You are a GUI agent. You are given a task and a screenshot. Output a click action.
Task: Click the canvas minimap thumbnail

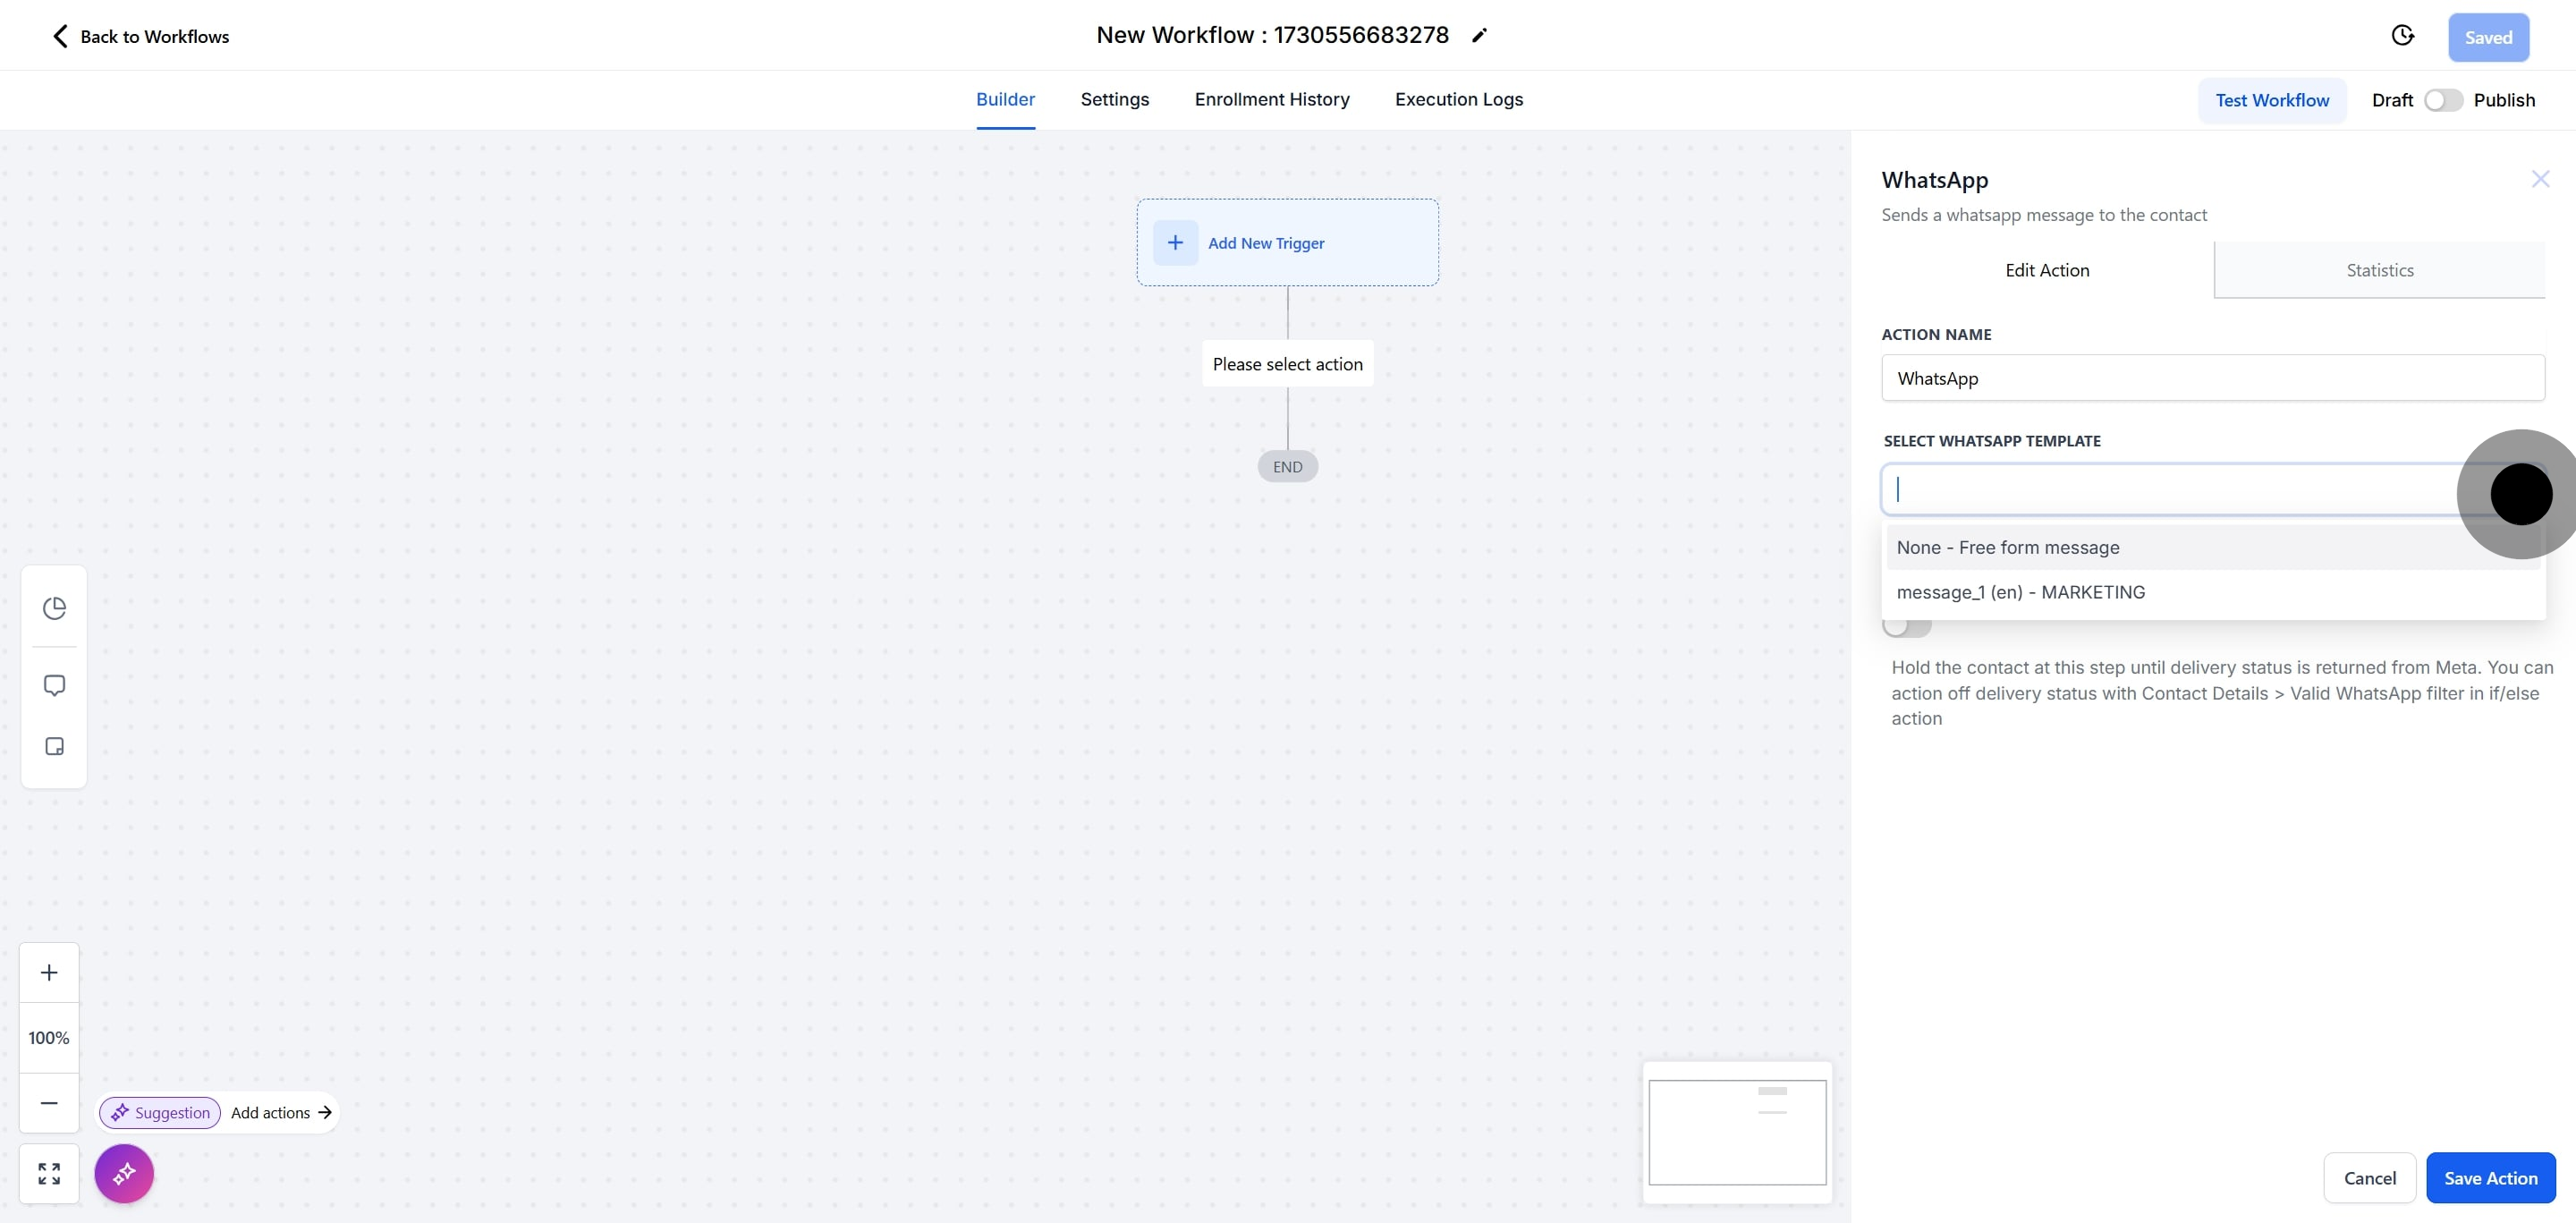[1737, 1132]
